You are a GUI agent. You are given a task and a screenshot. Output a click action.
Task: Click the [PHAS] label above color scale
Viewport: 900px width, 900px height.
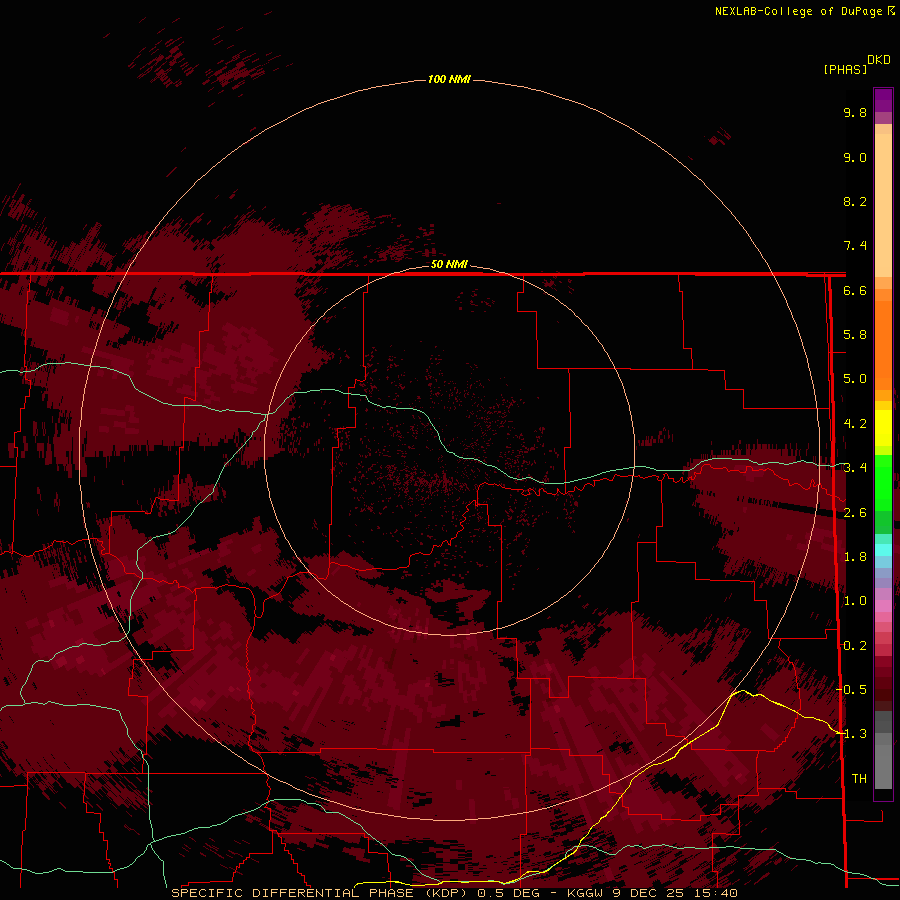point(845,69)
